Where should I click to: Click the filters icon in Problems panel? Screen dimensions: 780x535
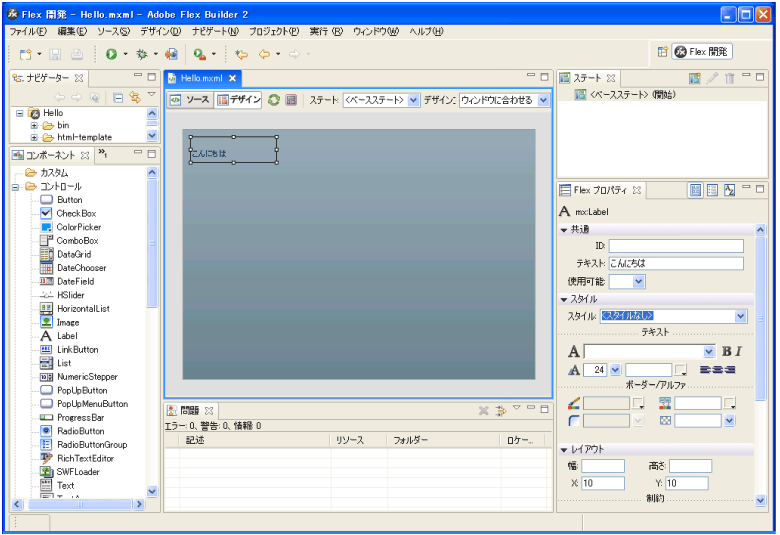tap(500, 411)
